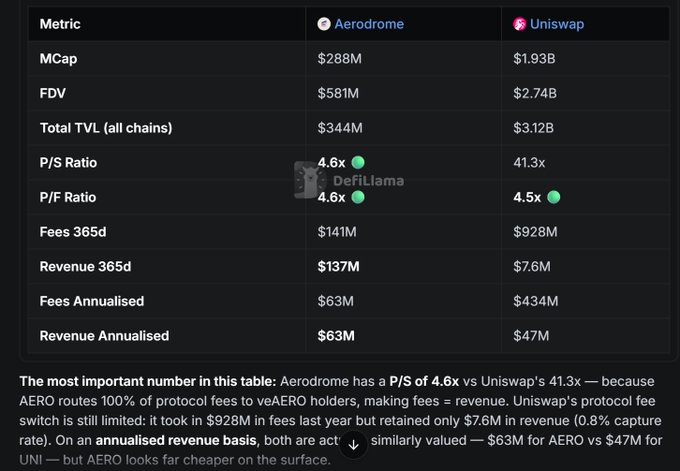Click Uniswap Fees 365d value $928M in table
Image resolution: width=680 pixels, height=471 pixels.
(x=535, y=232)
